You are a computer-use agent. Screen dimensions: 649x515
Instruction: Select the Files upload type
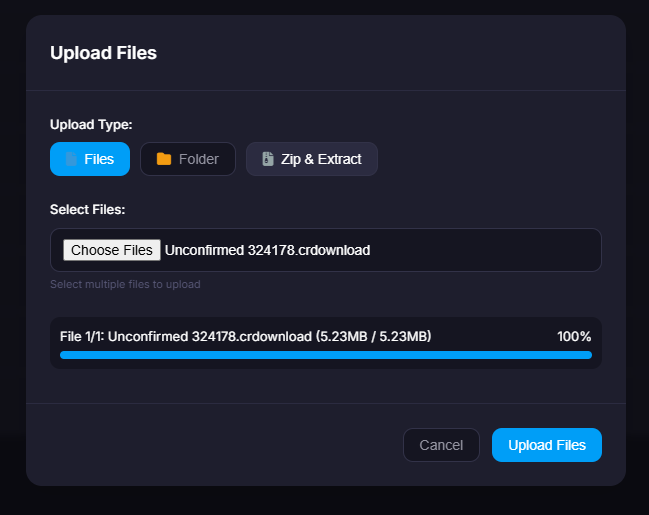click(90, 159)
